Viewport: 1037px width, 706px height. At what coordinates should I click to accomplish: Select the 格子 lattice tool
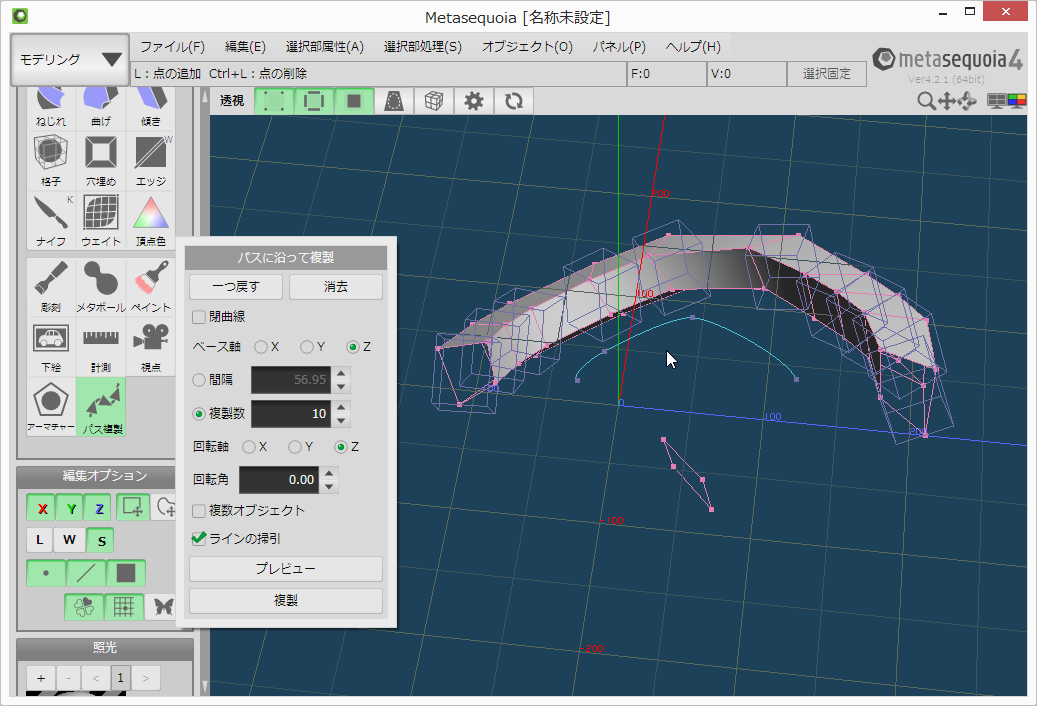point(51,161)
